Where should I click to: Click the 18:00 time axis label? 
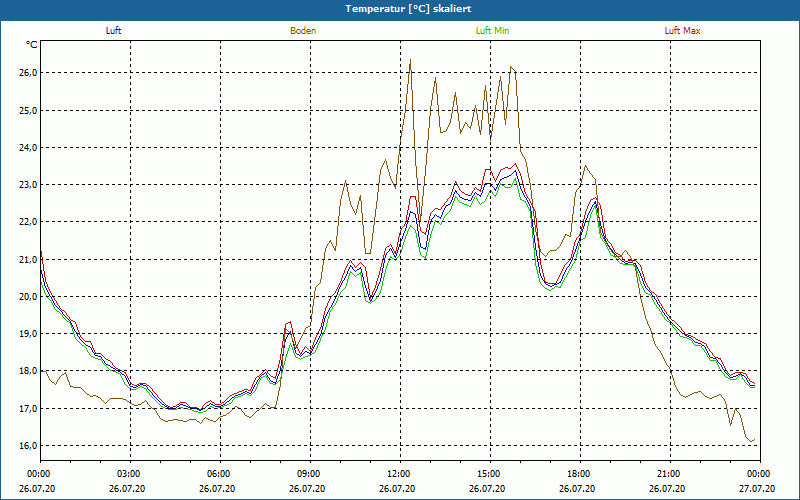(580, 474)
